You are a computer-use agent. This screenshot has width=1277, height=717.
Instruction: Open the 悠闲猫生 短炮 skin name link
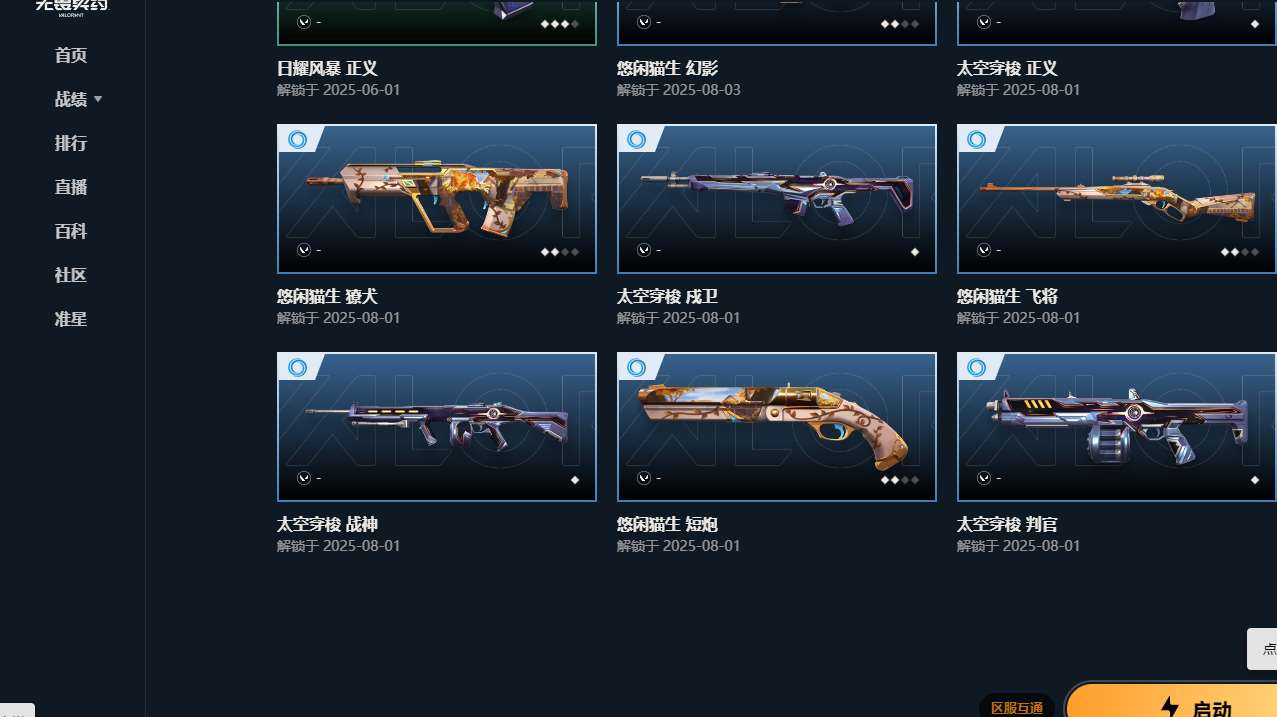pyautogui.click(x=667, y=524)
